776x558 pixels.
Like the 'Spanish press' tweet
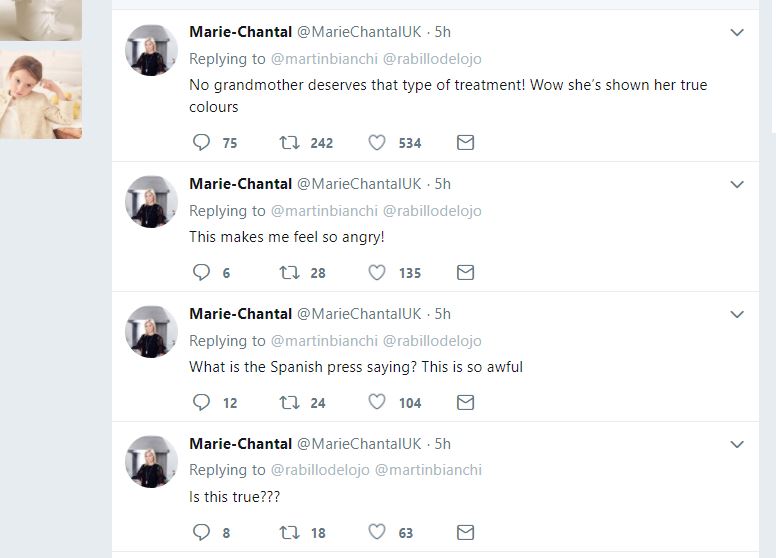coord(377,403)
